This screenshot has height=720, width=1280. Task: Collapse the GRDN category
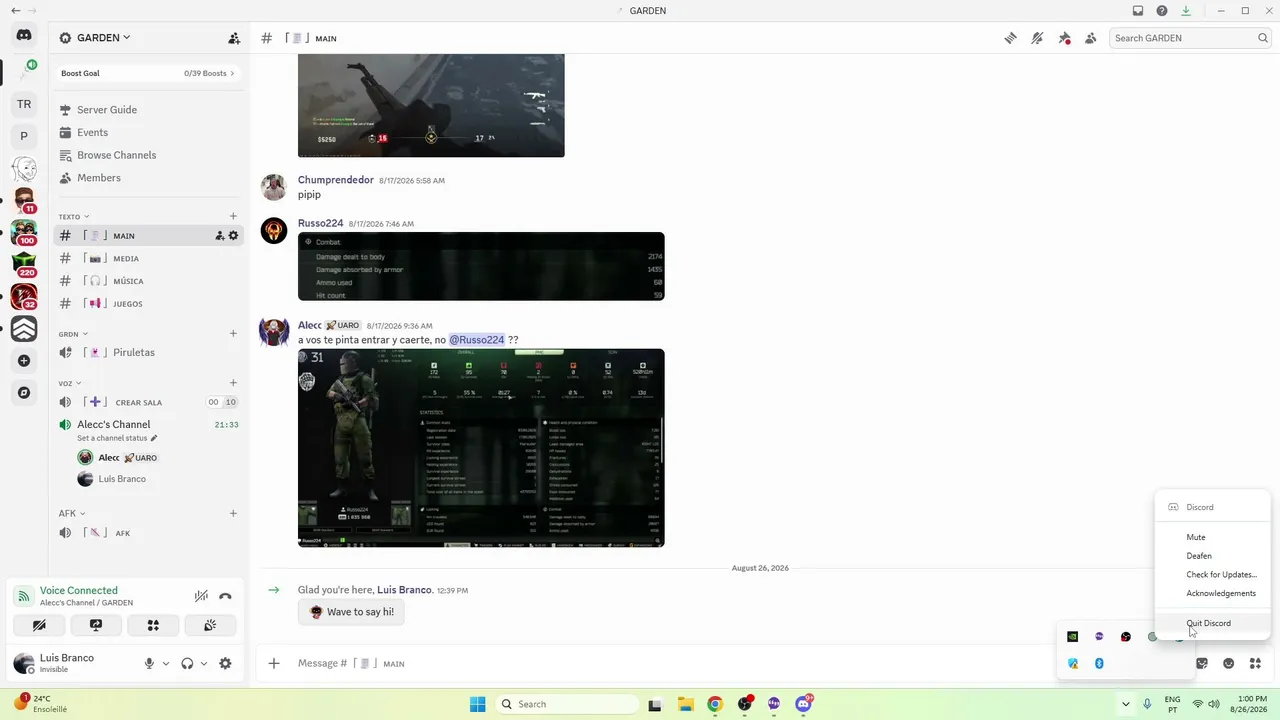click(73, 334)
